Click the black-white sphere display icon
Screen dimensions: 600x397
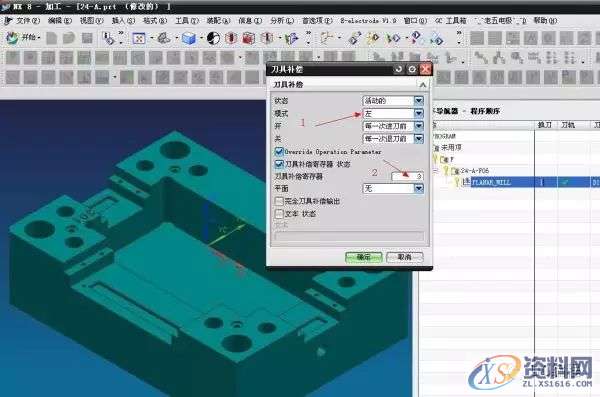214,38
